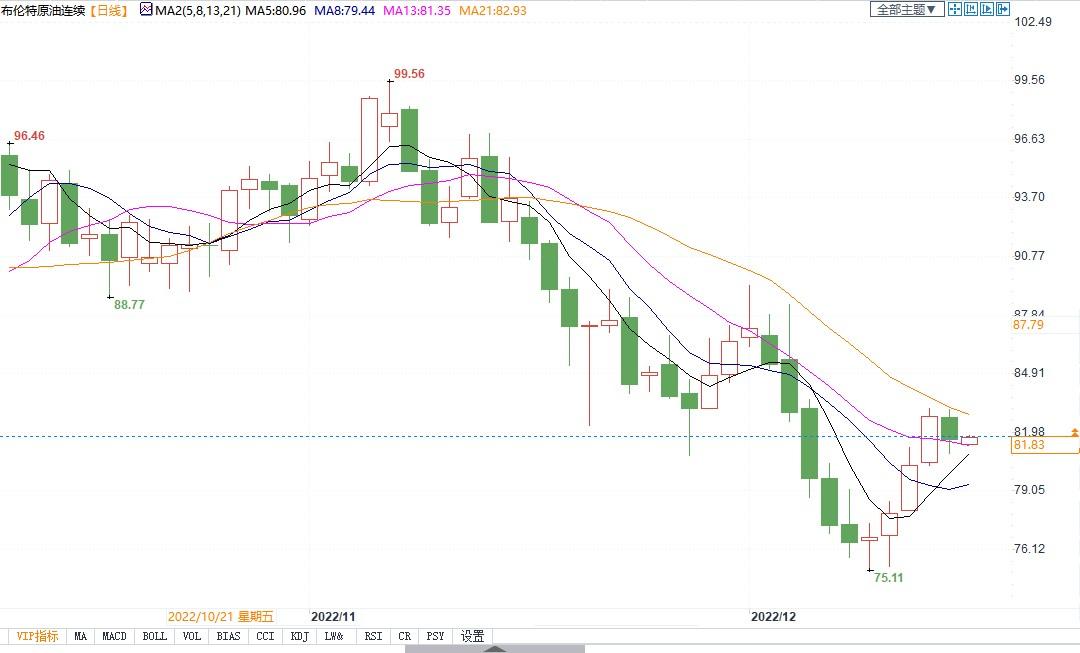Click the crosshair cursor icon in top toolbar

(x=955, y=10)
